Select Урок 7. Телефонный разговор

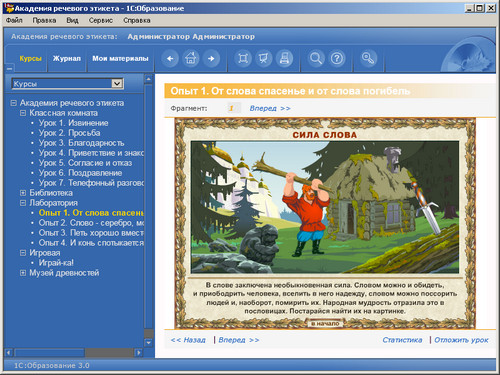coord(91,183)
